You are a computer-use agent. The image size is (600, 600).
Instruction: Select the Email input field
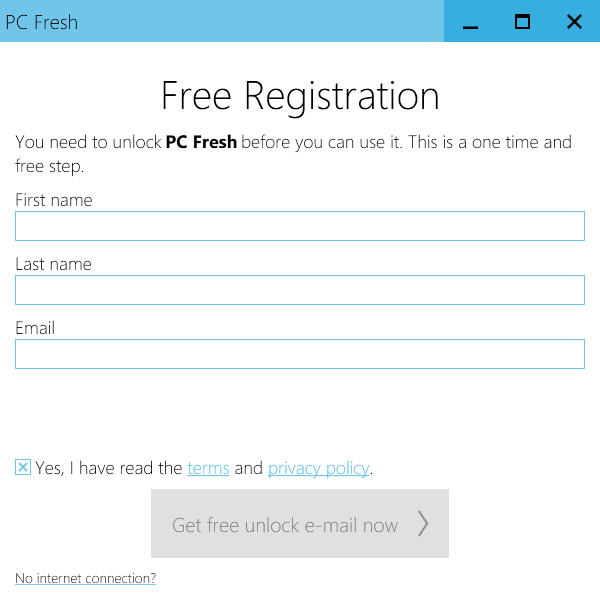(x=300, y=354)
